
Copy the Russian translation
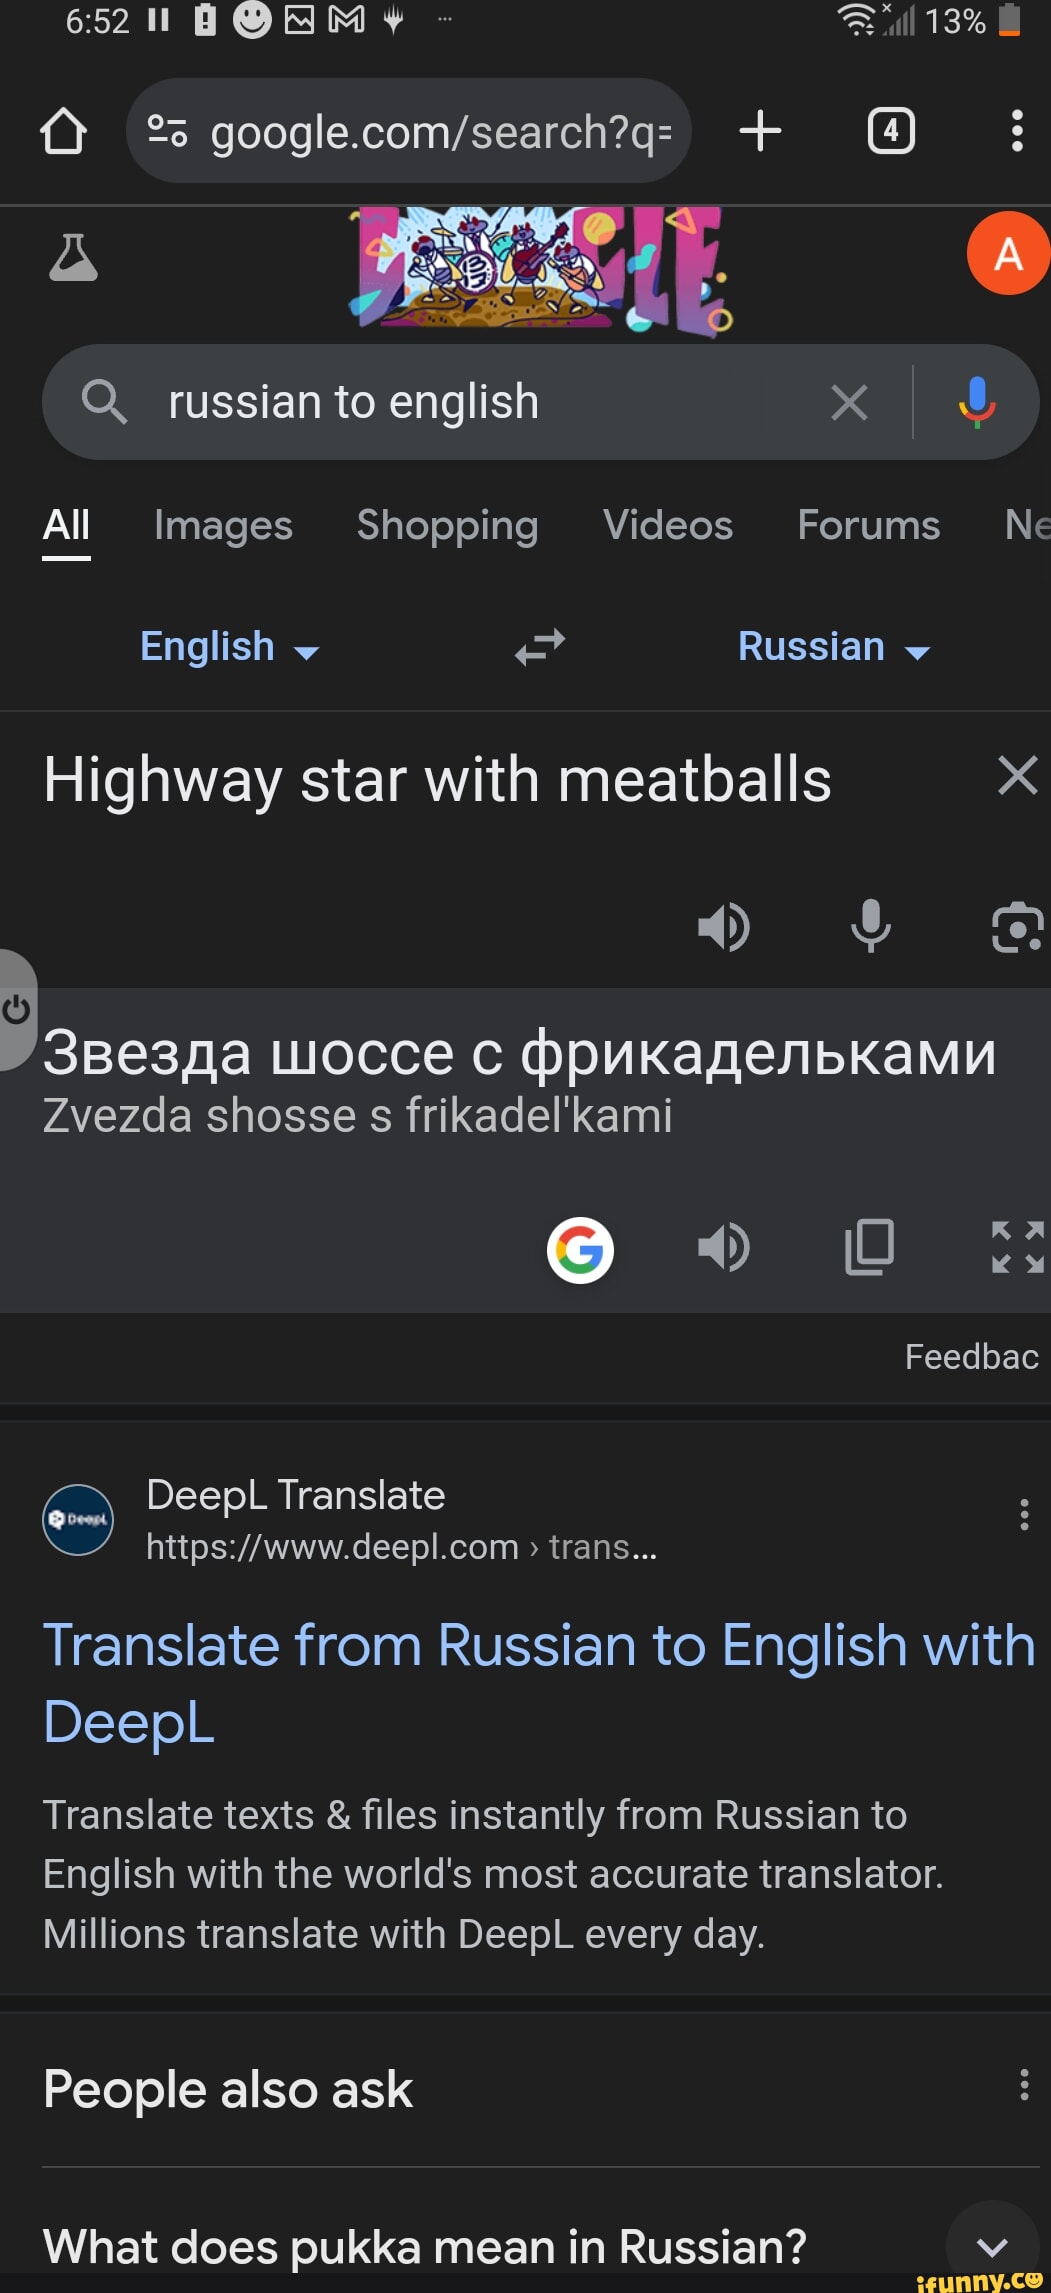coord(869,1247)
